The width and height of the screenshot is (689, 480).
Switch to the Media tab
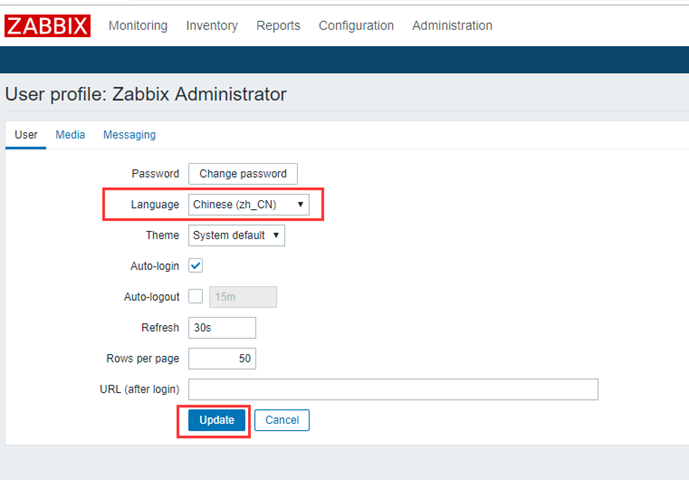pyautogui.click(x=70, y=135)
